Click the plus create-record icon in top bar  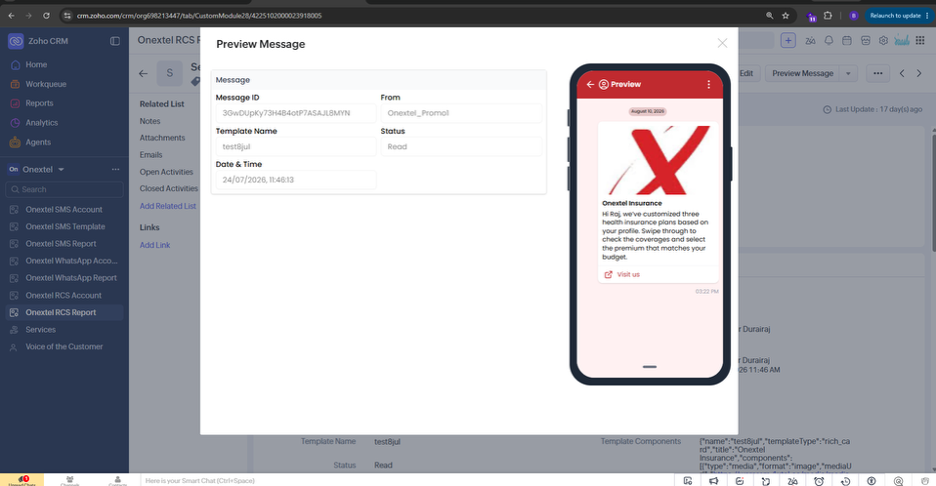[788, 41]
